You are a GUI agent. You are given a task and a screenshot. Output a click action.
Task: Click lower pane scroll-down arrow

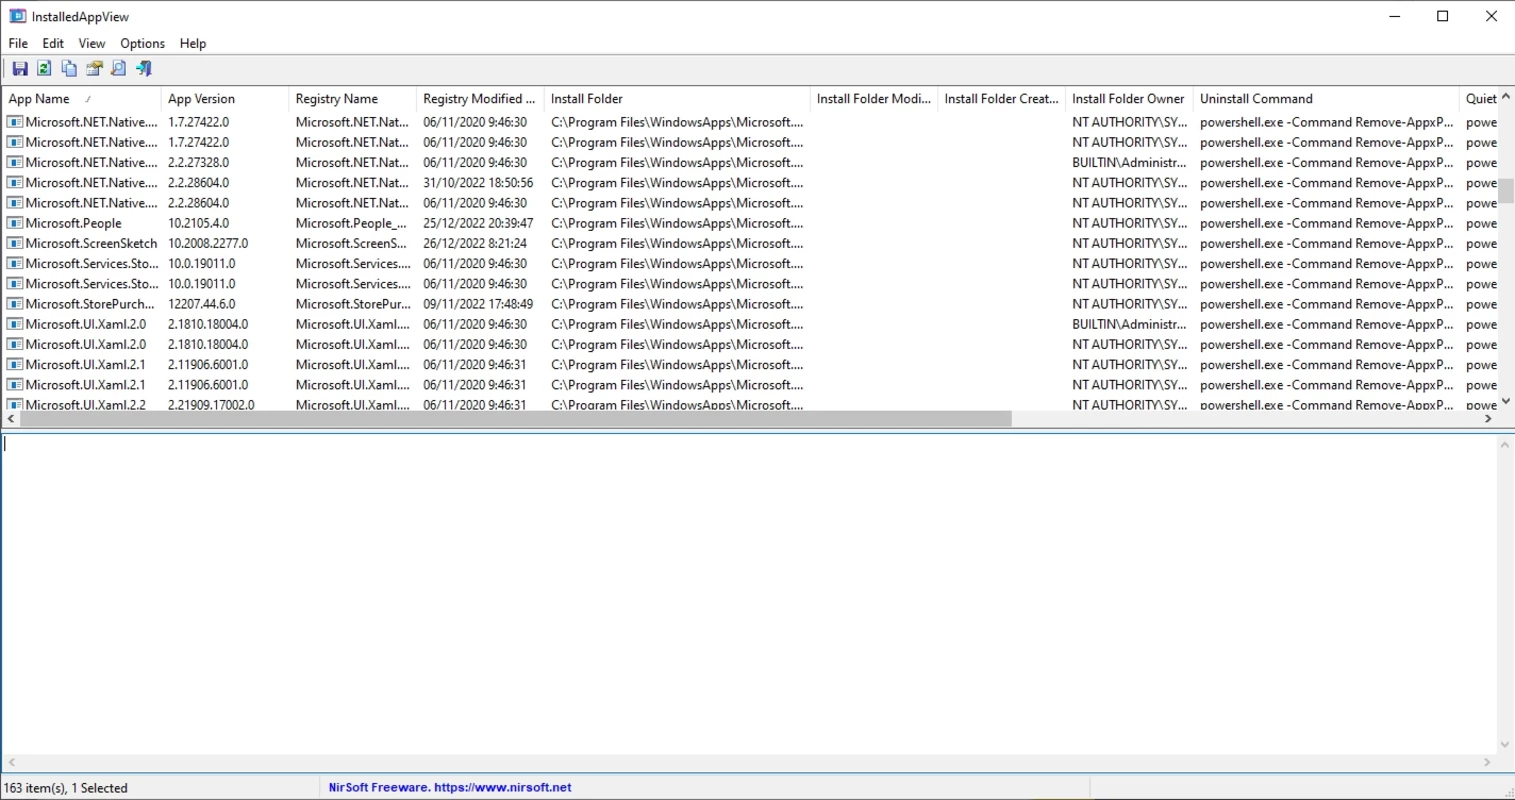click(x=1505, y=745)
